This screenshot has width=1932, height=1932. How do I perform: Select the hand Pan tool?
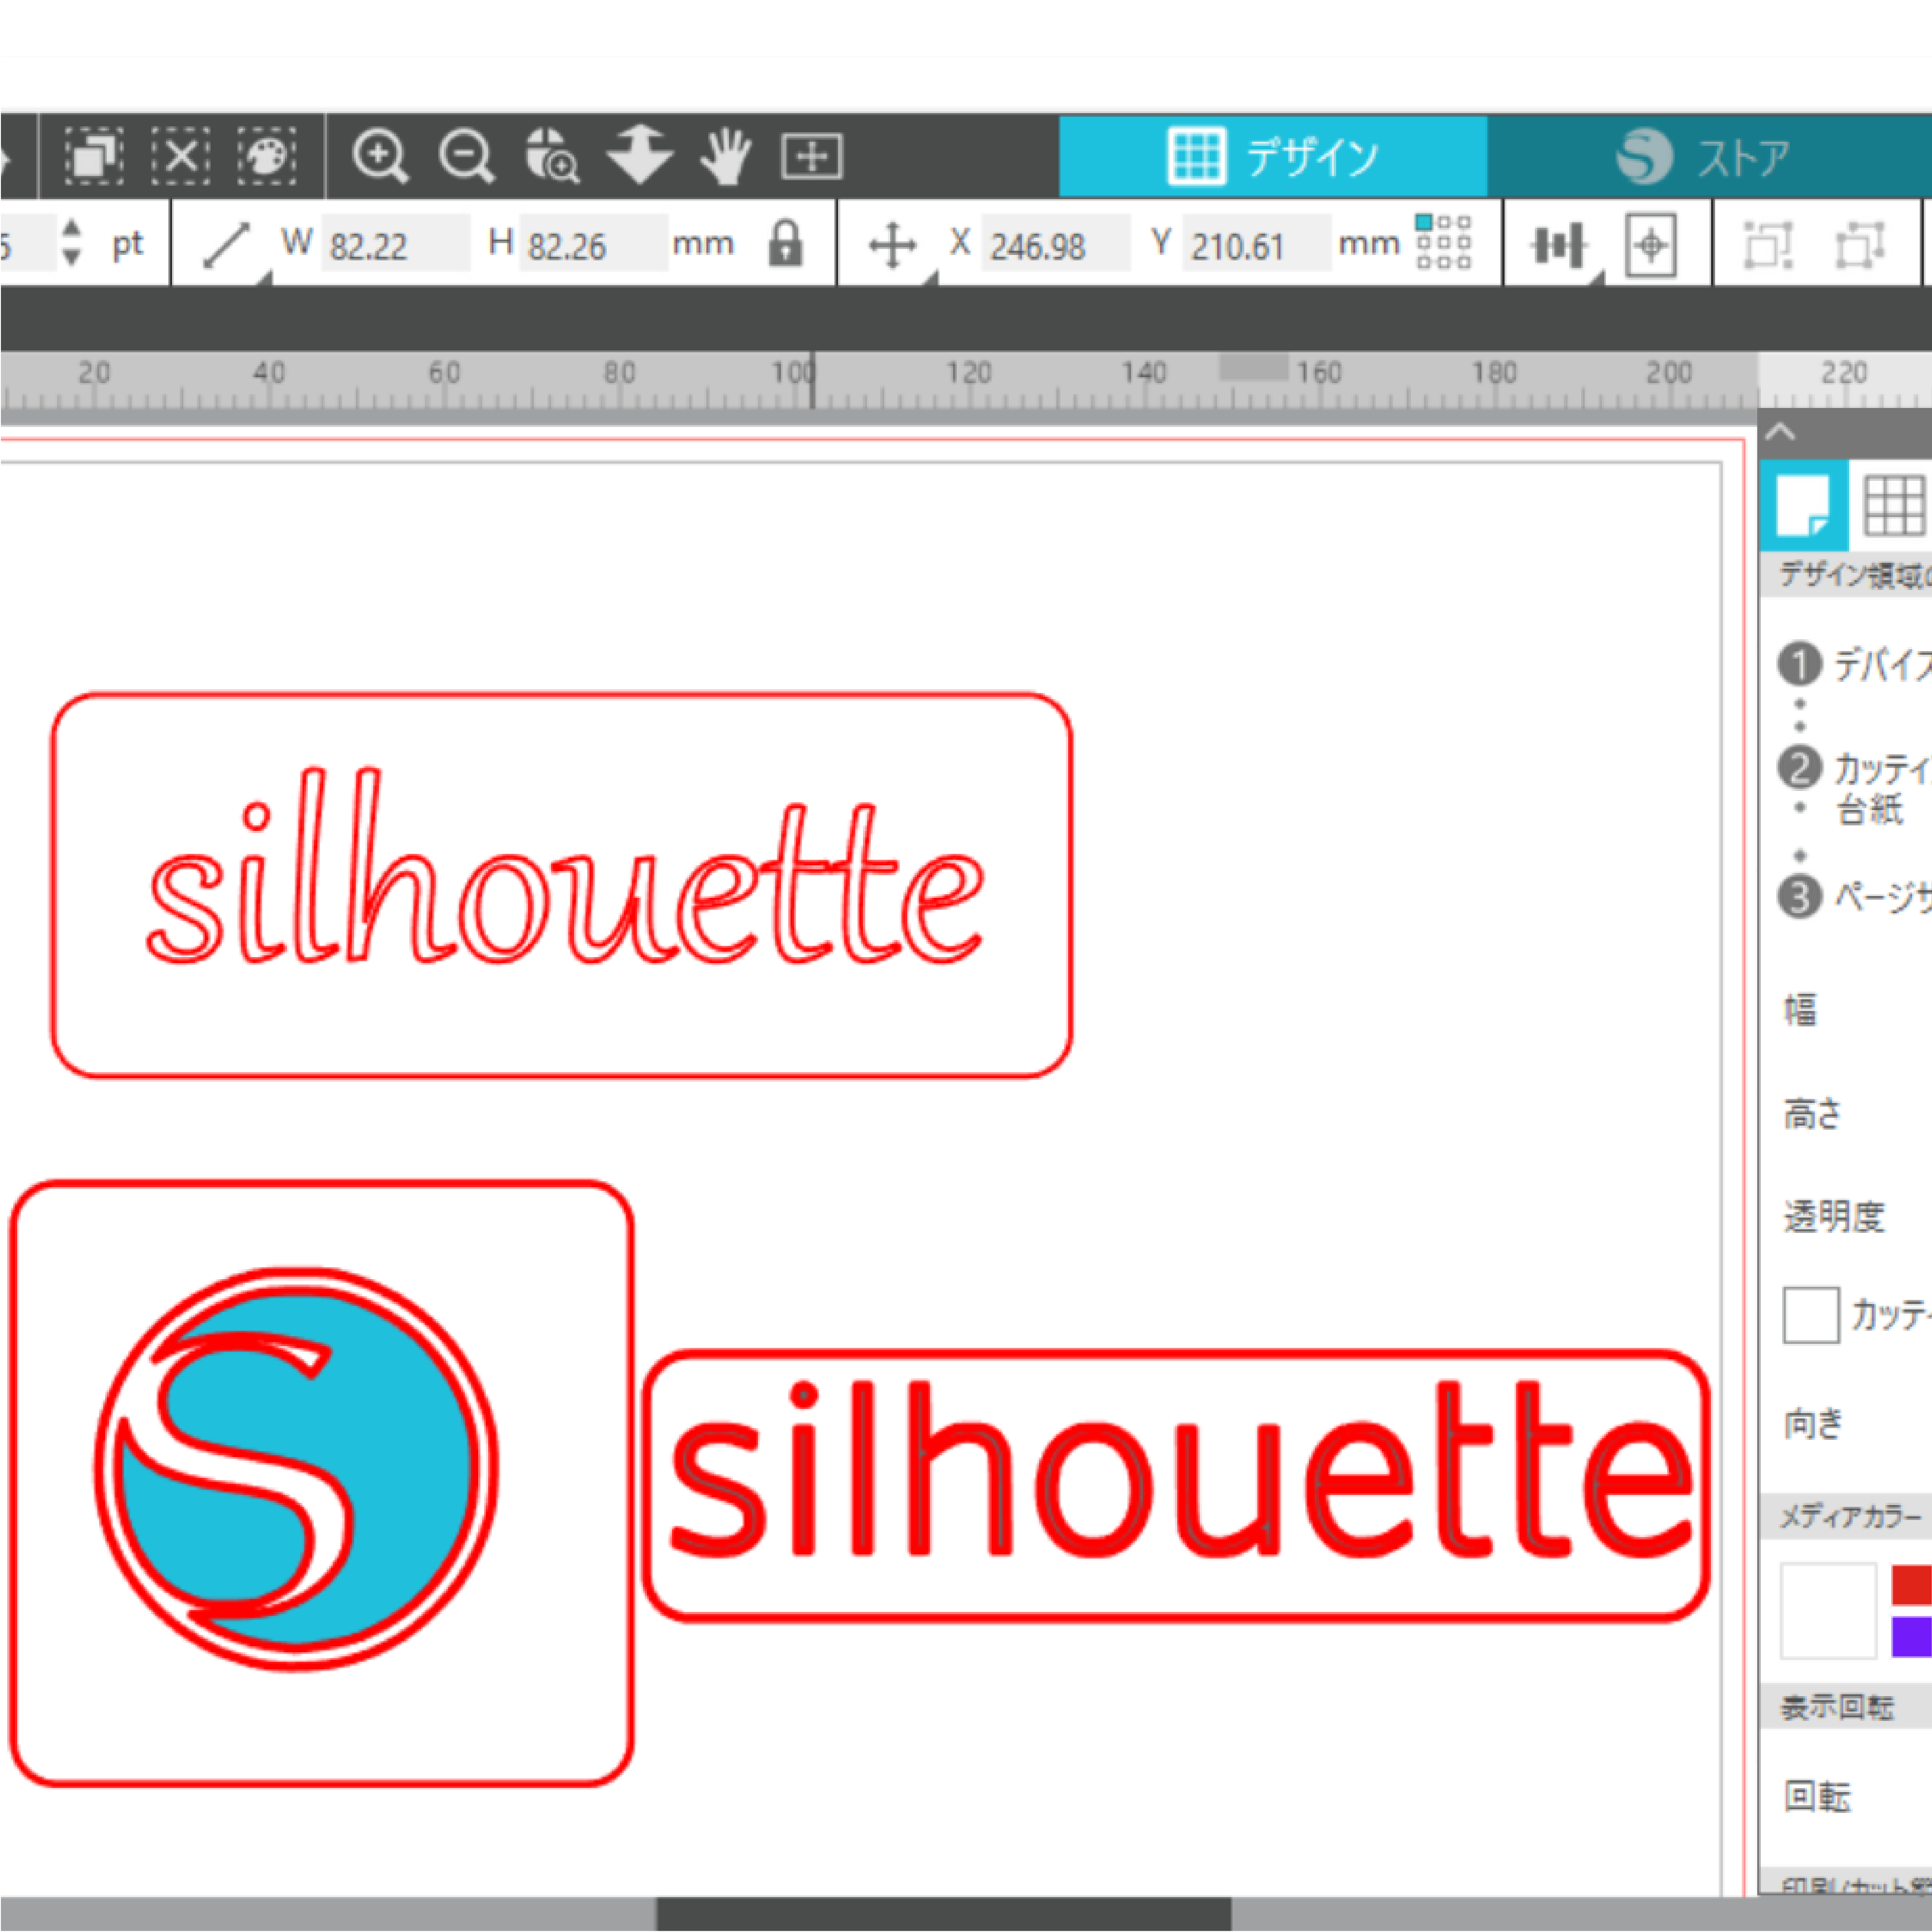click(x=725, y=156)
